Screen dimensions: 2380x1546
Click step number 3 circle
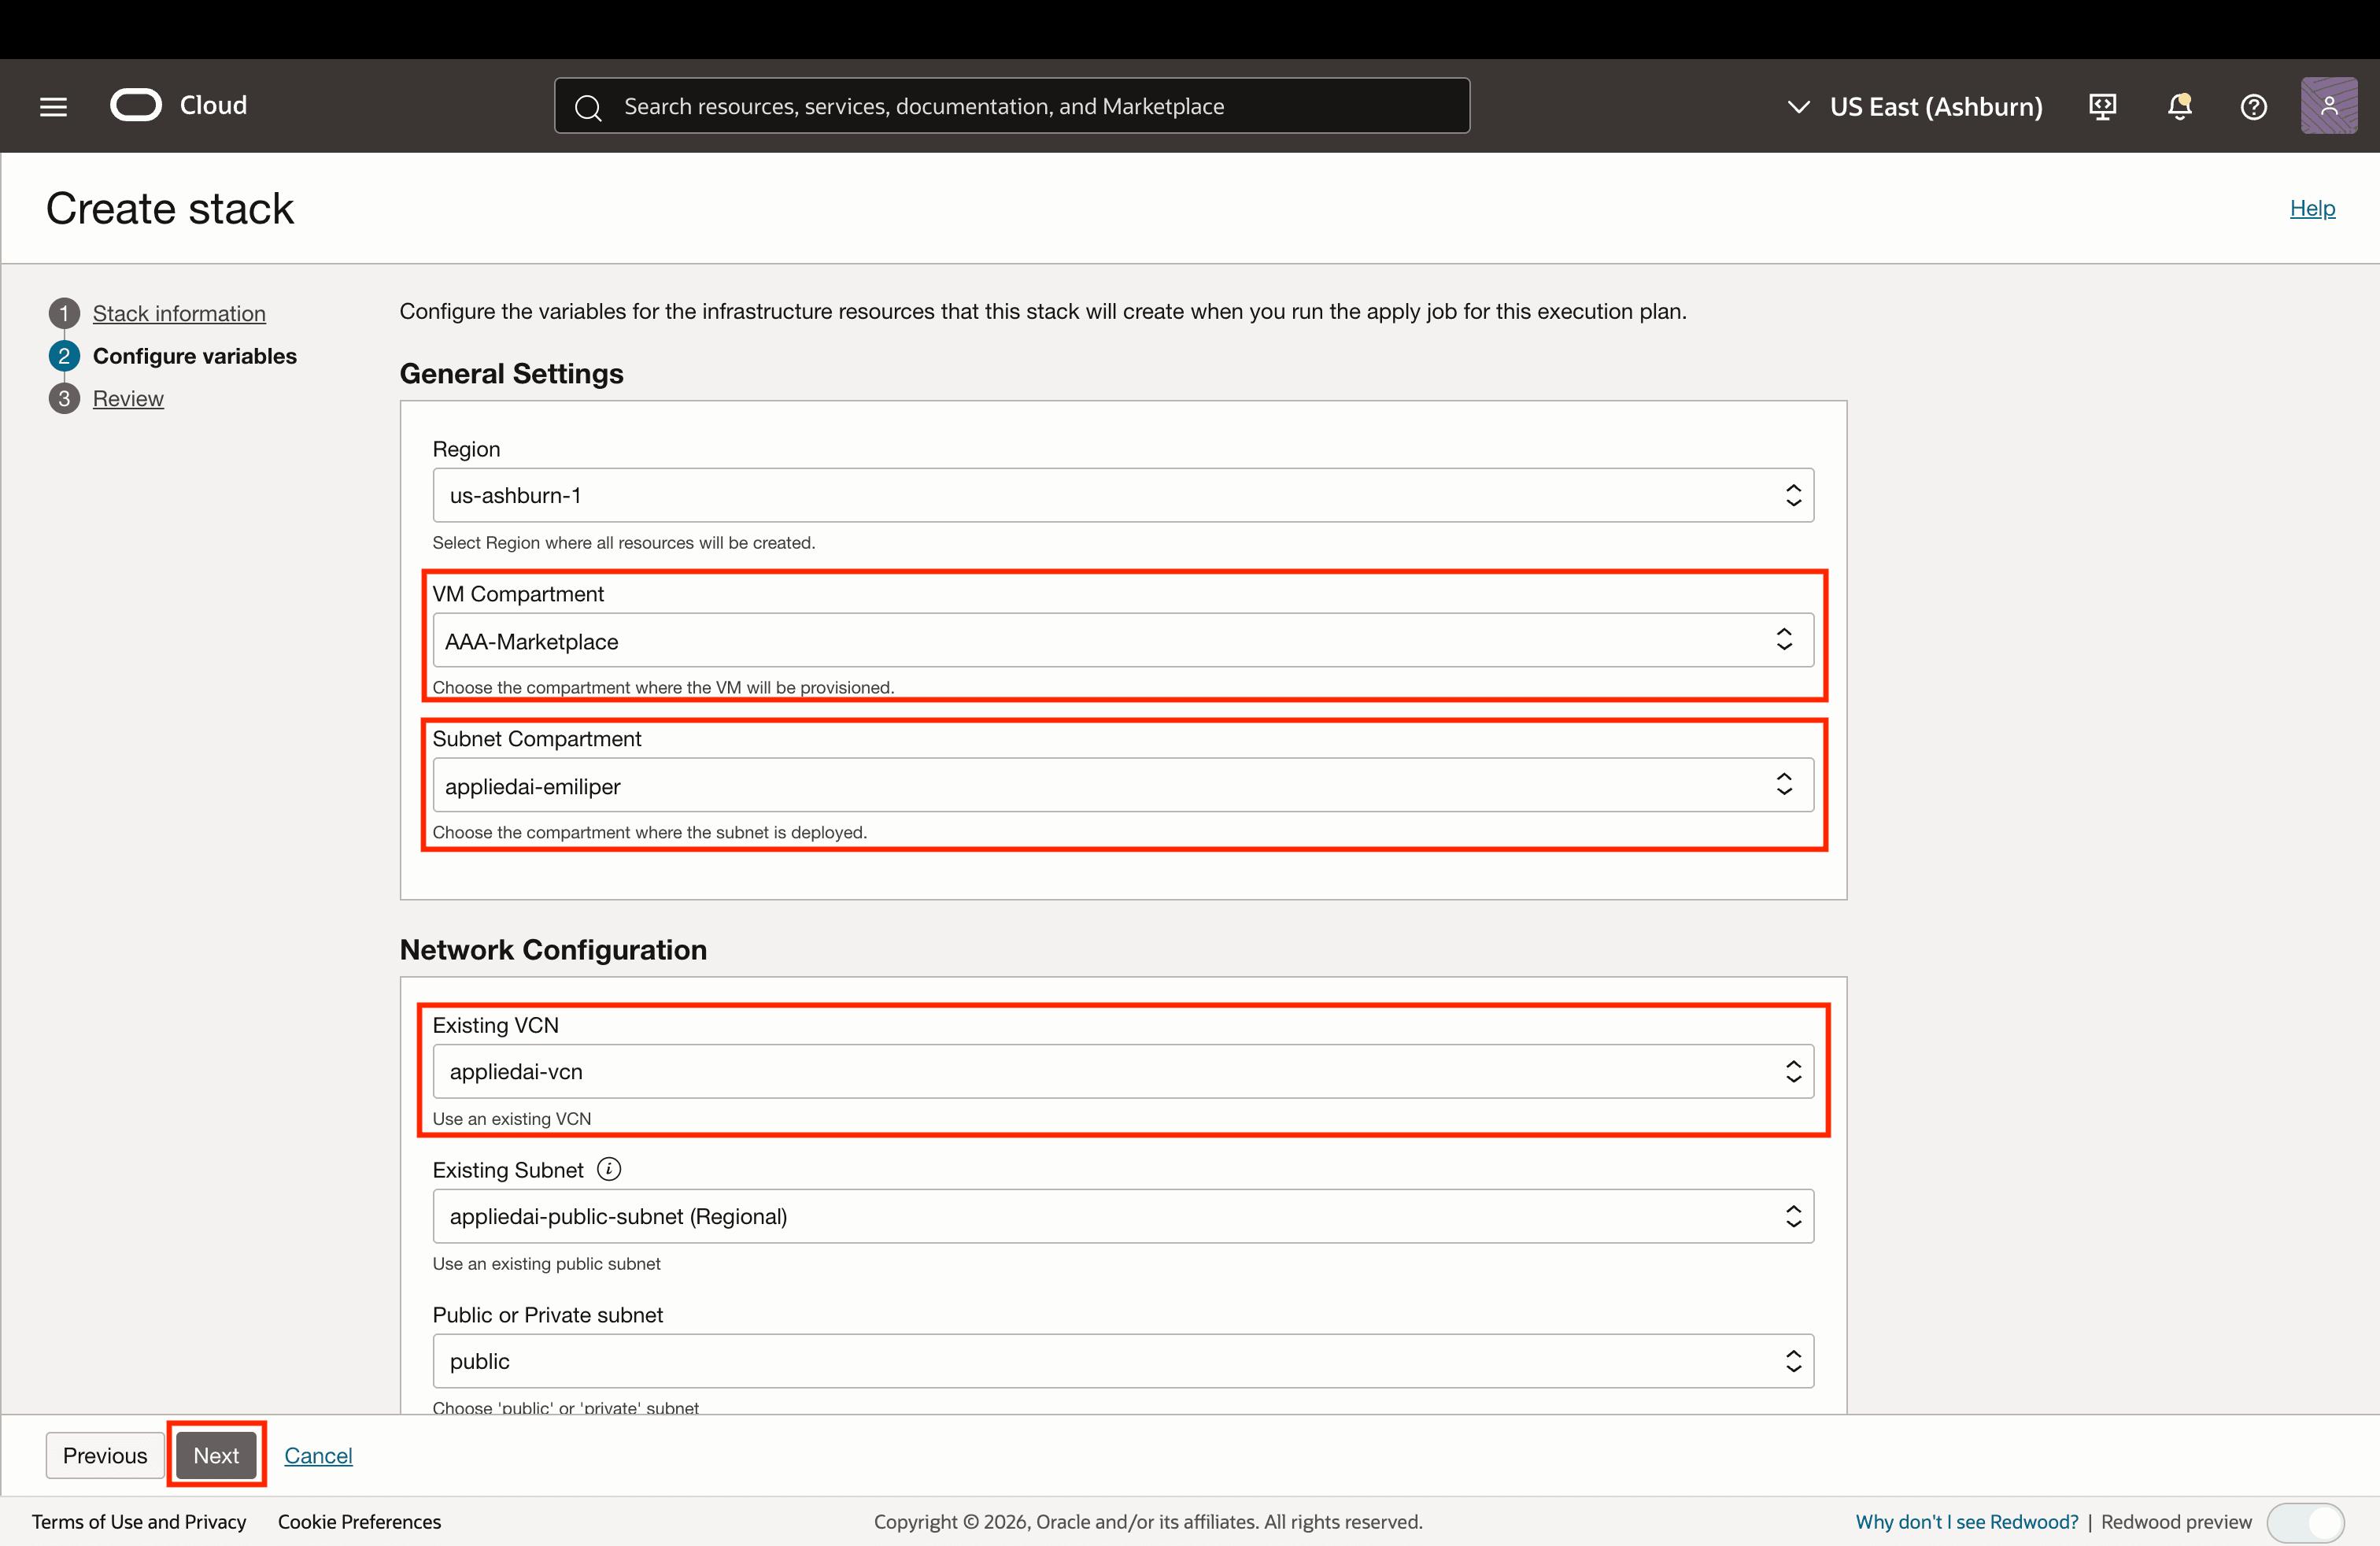[x=64, y=398]
